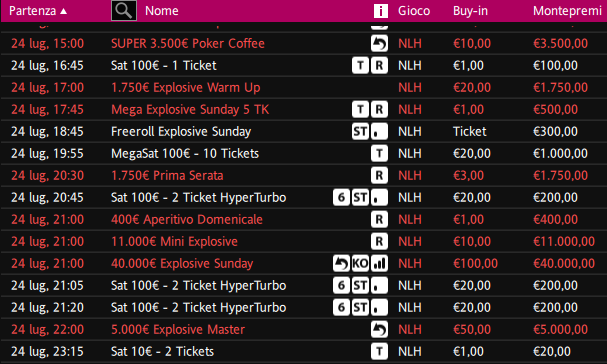Image resolution: width=607 pixels, height=364 pixels.
Task: Click the 24 lug, 21:05 start time
Action: tap(47, 286)
